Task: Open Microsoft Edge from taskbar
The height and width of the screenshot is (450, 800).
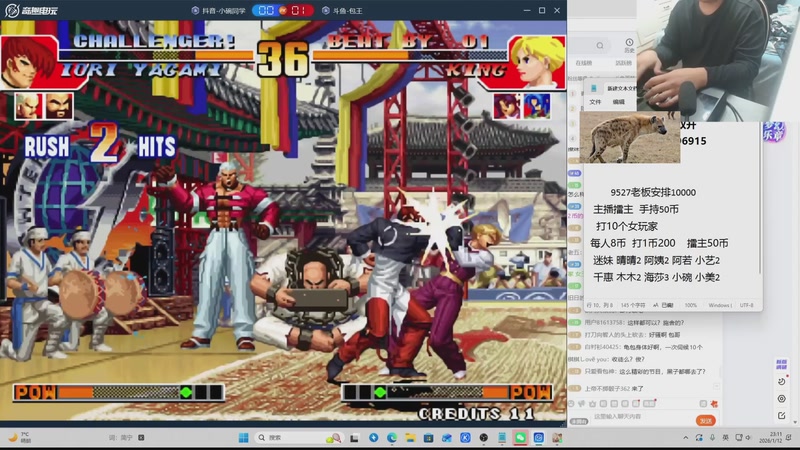Action: coord(392,438)
